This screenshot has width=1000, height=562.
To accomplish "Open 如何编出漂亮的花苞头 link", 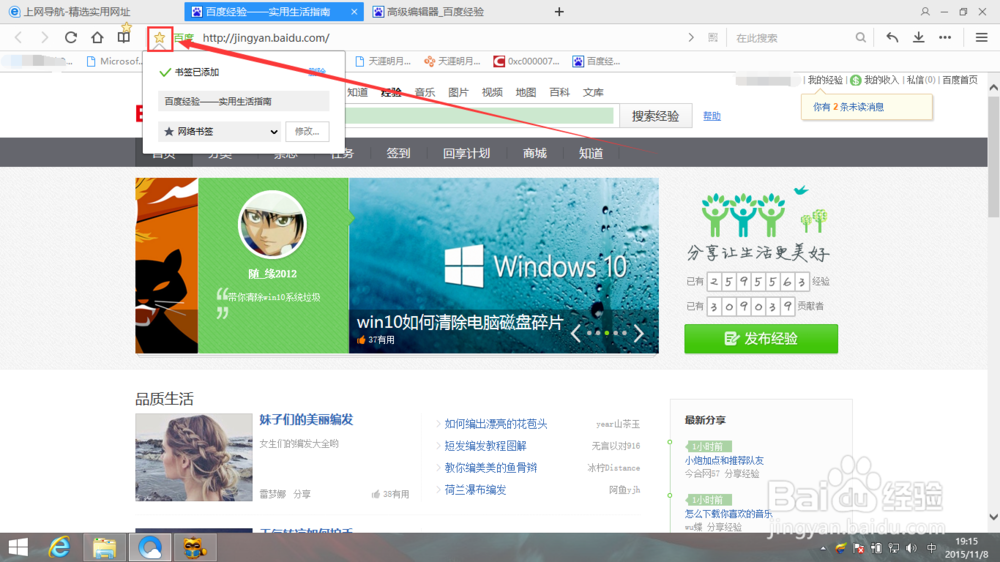I will click(x=496, y=424).
